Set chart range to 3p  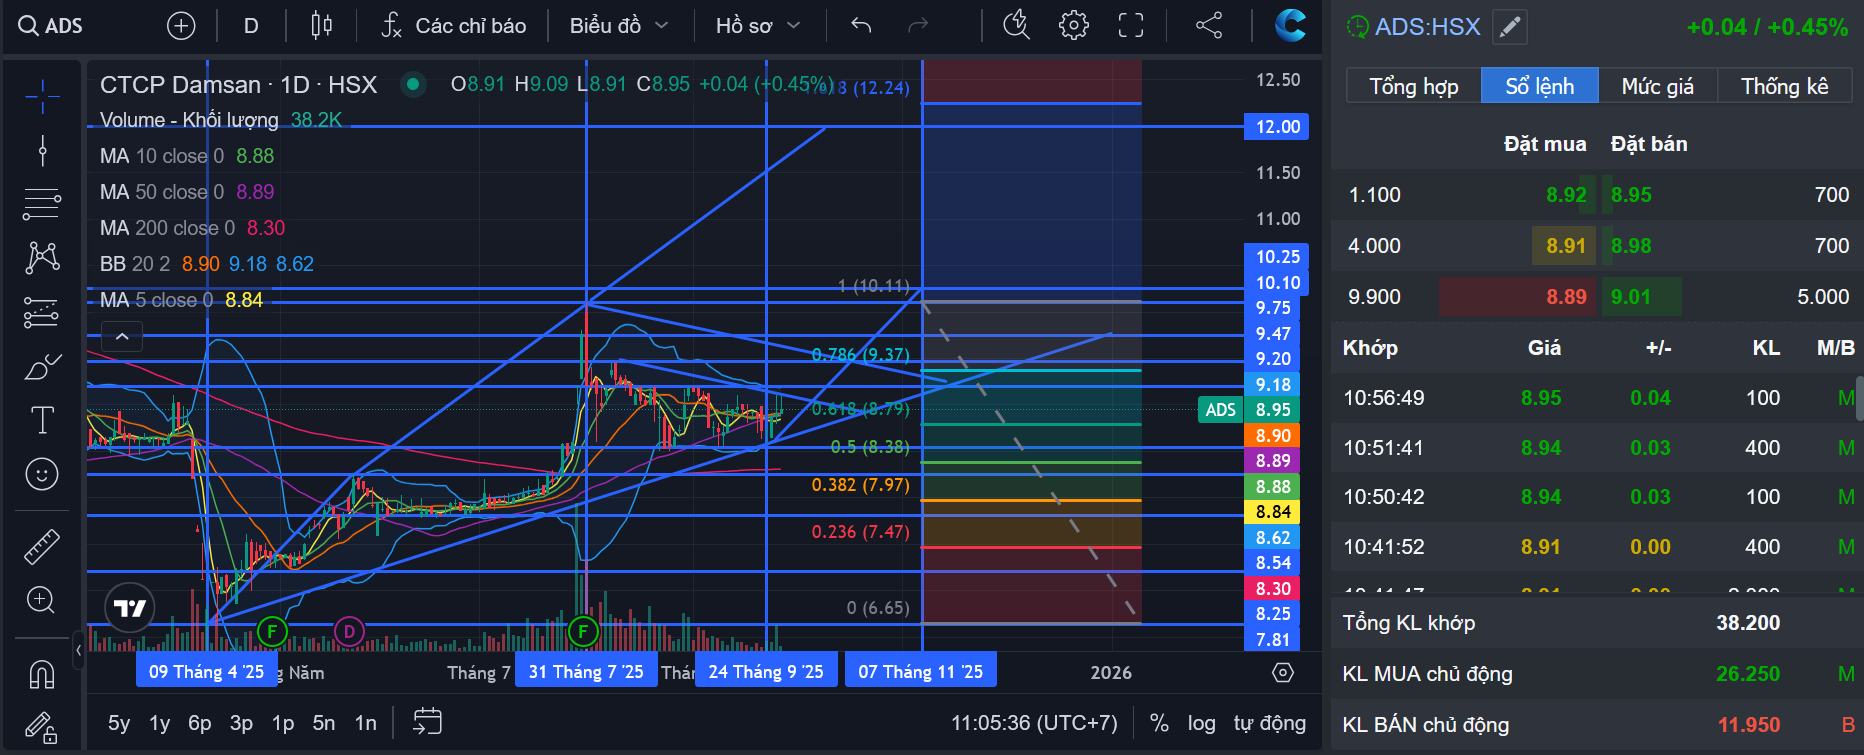tap(241, 722)
